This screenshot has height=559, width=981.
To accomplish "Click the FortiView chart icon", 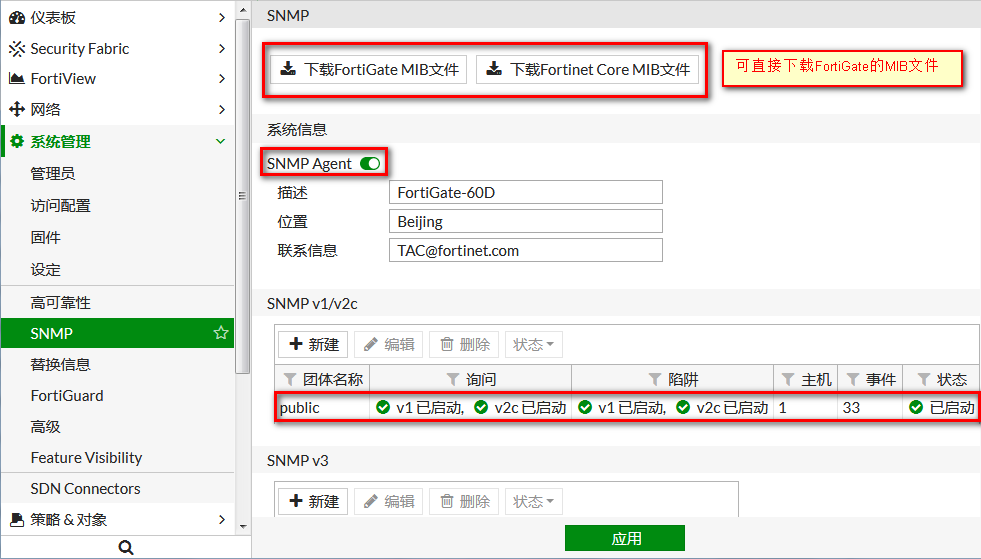I will click(x=17, y=78).
